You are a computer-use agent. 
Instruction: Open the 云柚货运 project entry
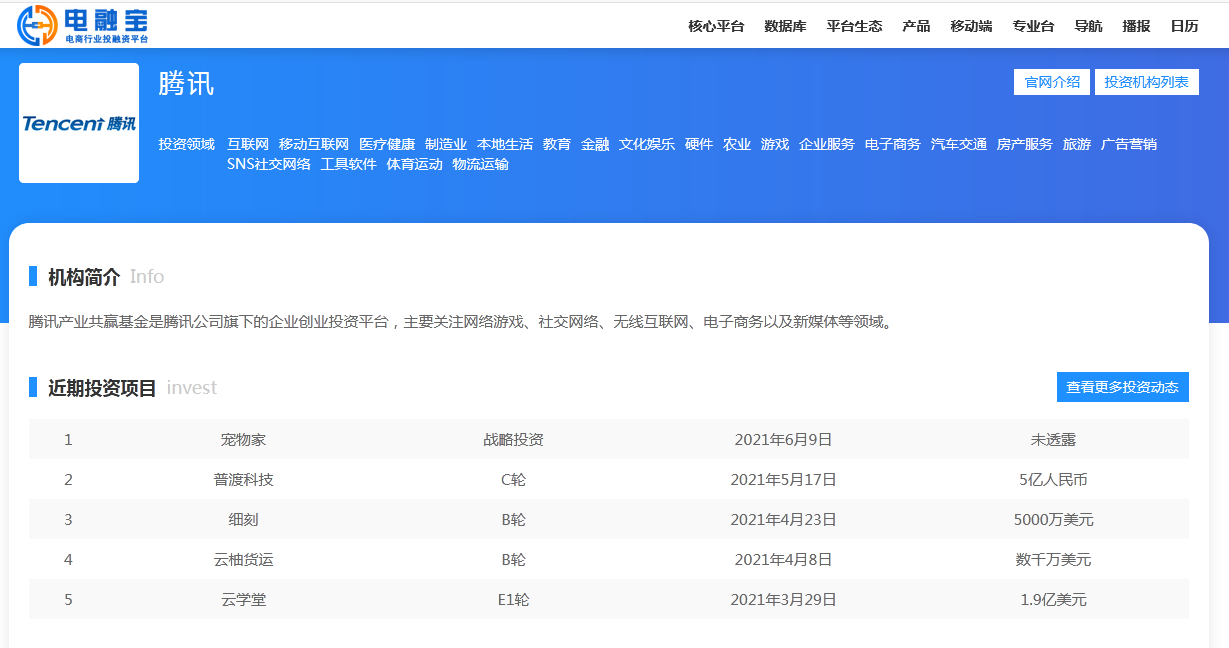(243, 559)
